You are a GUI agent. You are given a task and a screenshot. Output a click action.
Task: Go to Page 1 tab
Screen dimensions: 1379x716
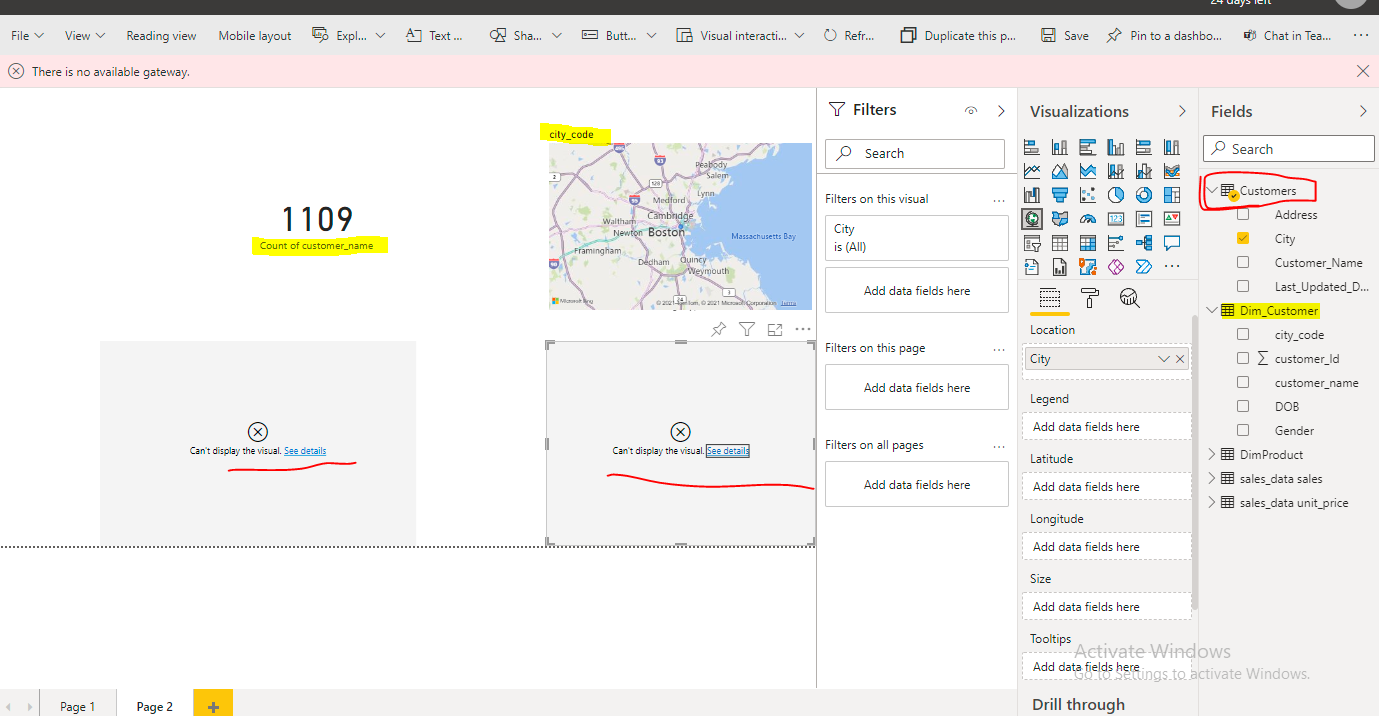coord(78,706)
